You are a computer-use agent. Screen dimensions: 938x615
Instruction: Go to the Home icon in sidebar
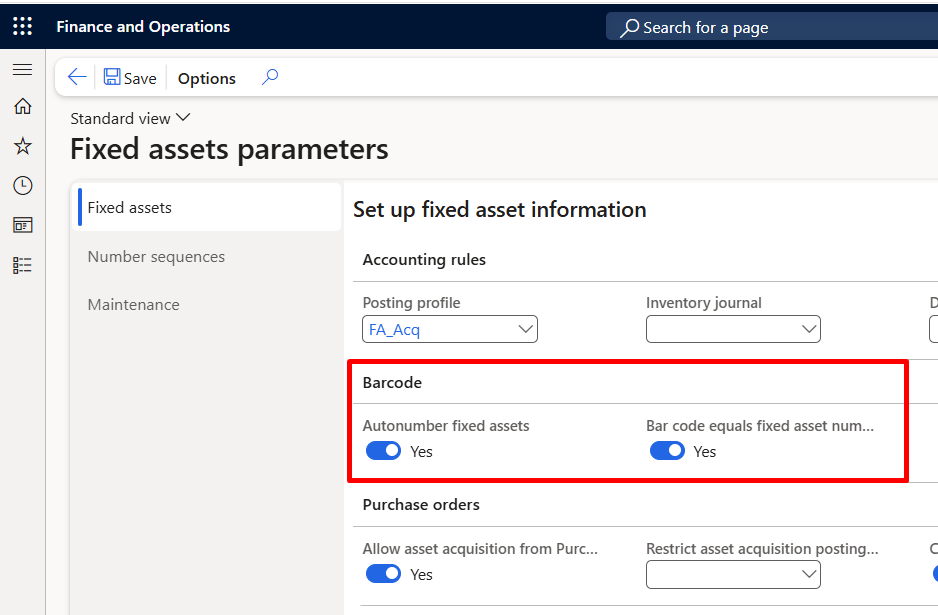(x=22, y=107)
